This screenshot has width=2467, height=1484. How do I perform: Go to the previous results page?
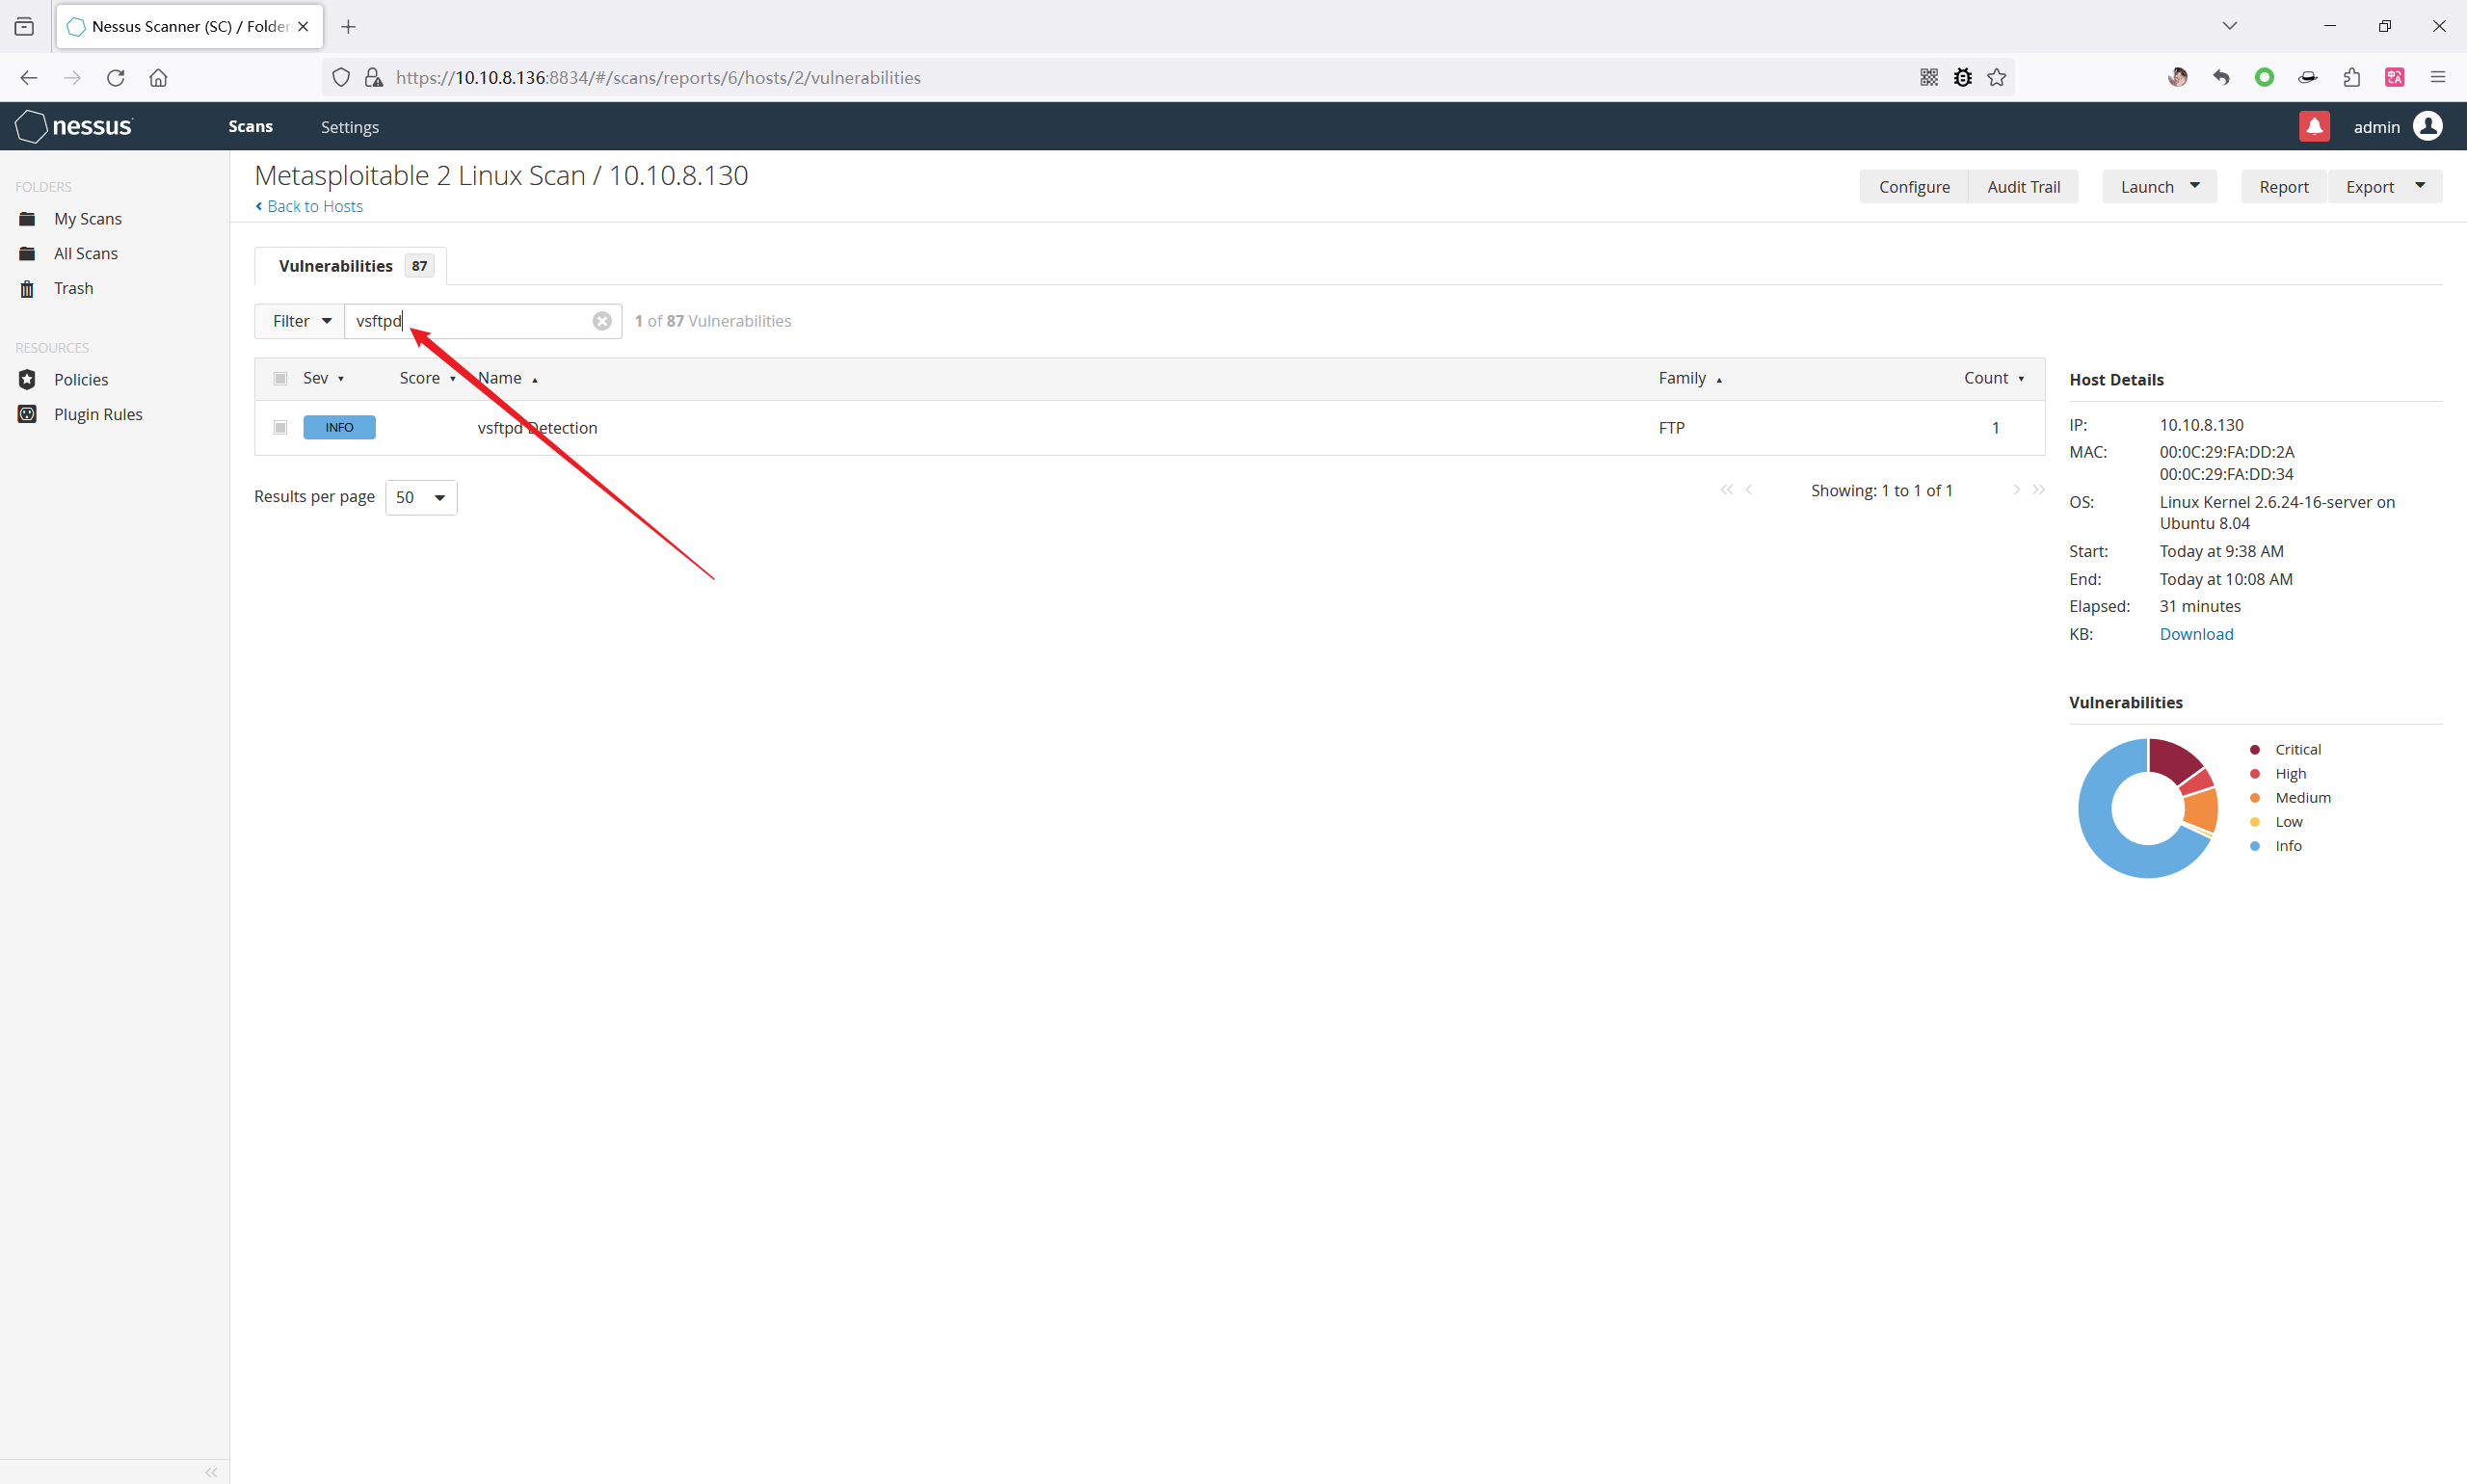click(1748, 490)
